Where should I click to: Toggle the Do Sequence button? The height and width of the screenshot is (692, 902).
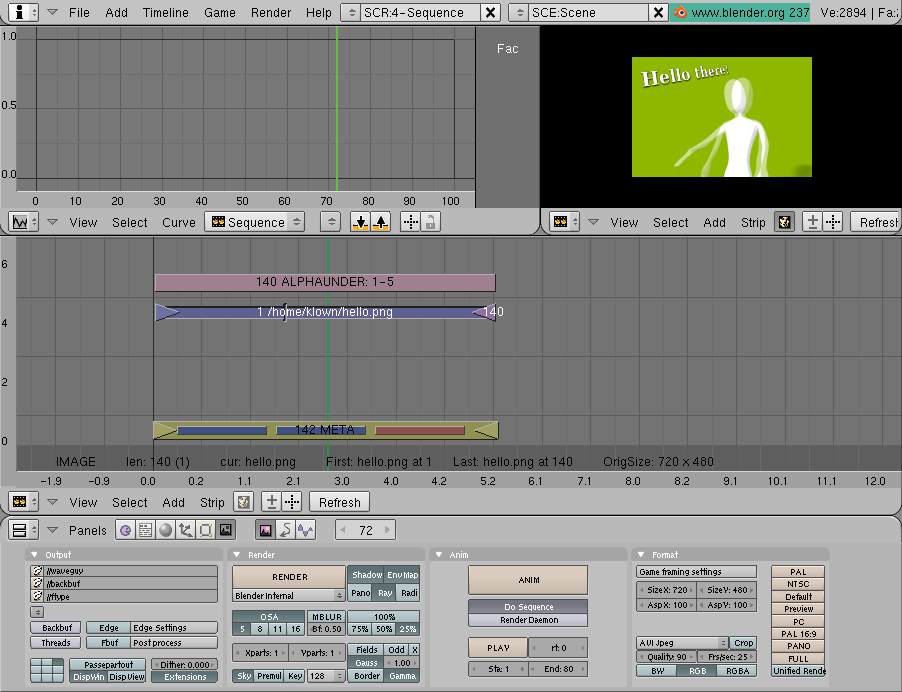(x=528, y=606)
